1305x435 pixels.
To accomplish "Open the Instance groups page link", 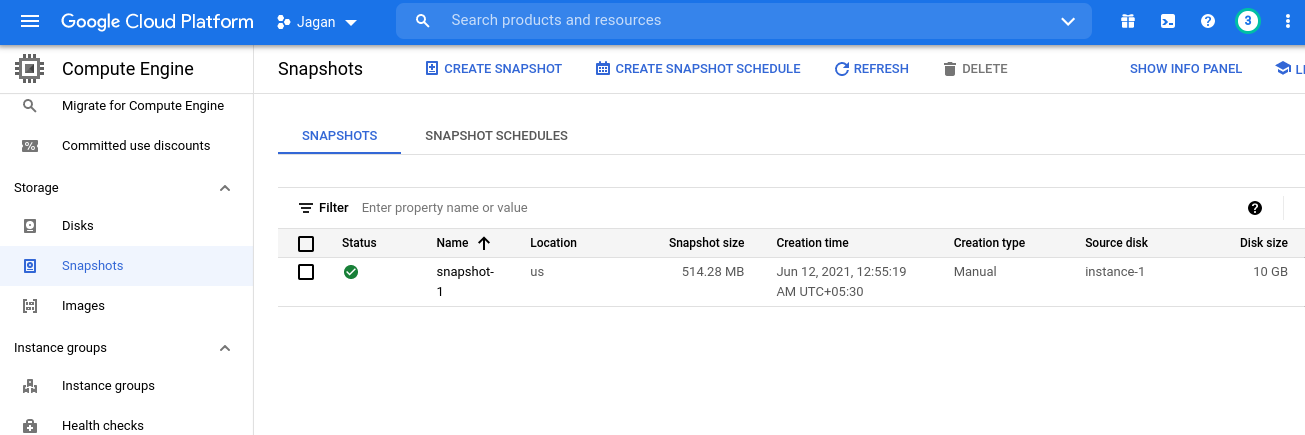I will [x=108, y=386].
